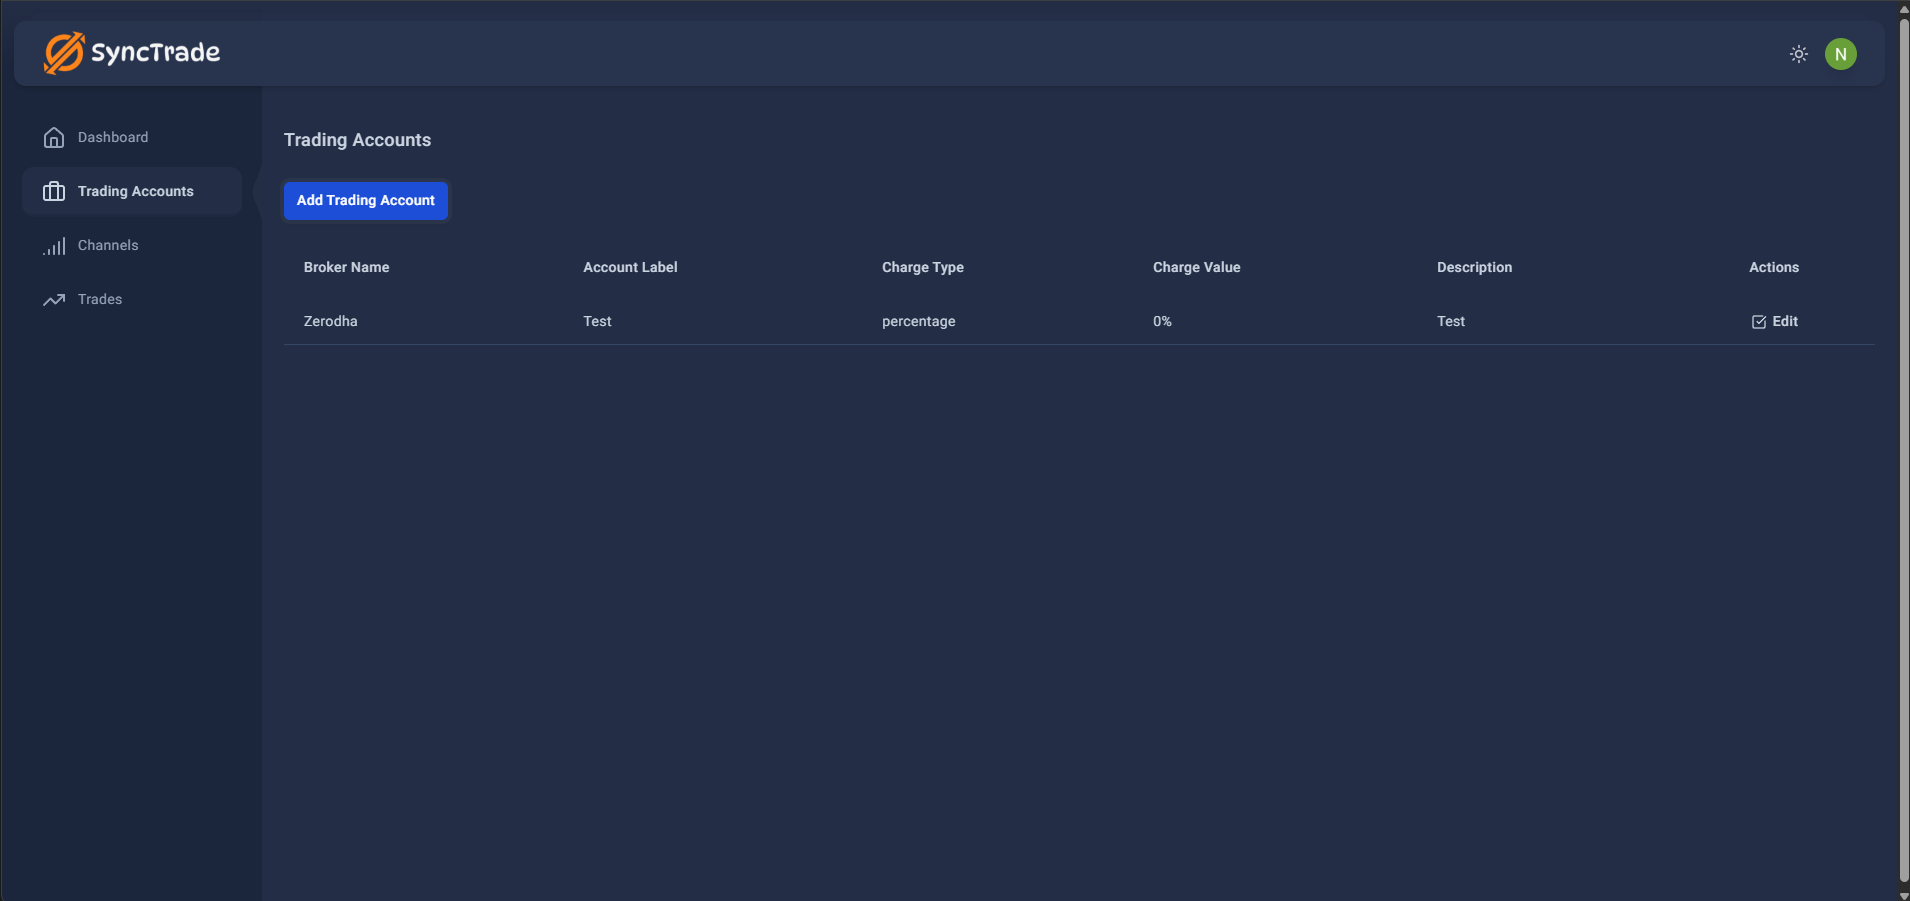This screenshot has width=1910, height=901.
Task: Click the vertical scrollbar thumb
Action: [x=1903, y=450]
